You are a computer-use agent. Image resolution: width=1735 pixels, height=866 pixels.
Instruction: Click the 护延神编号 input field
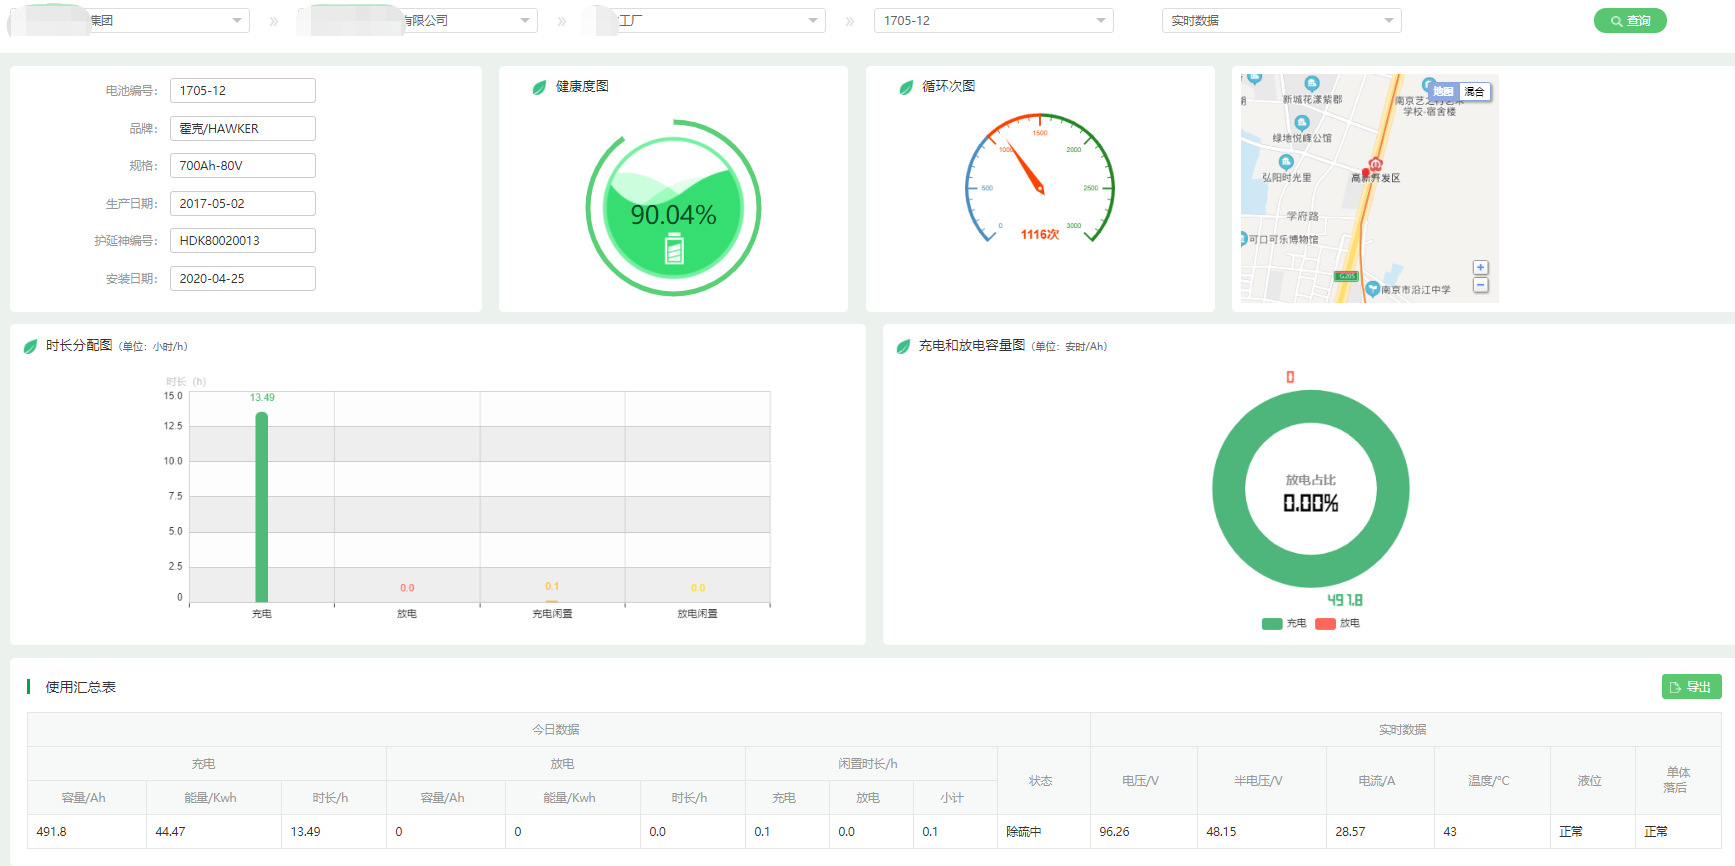[242, 241]
